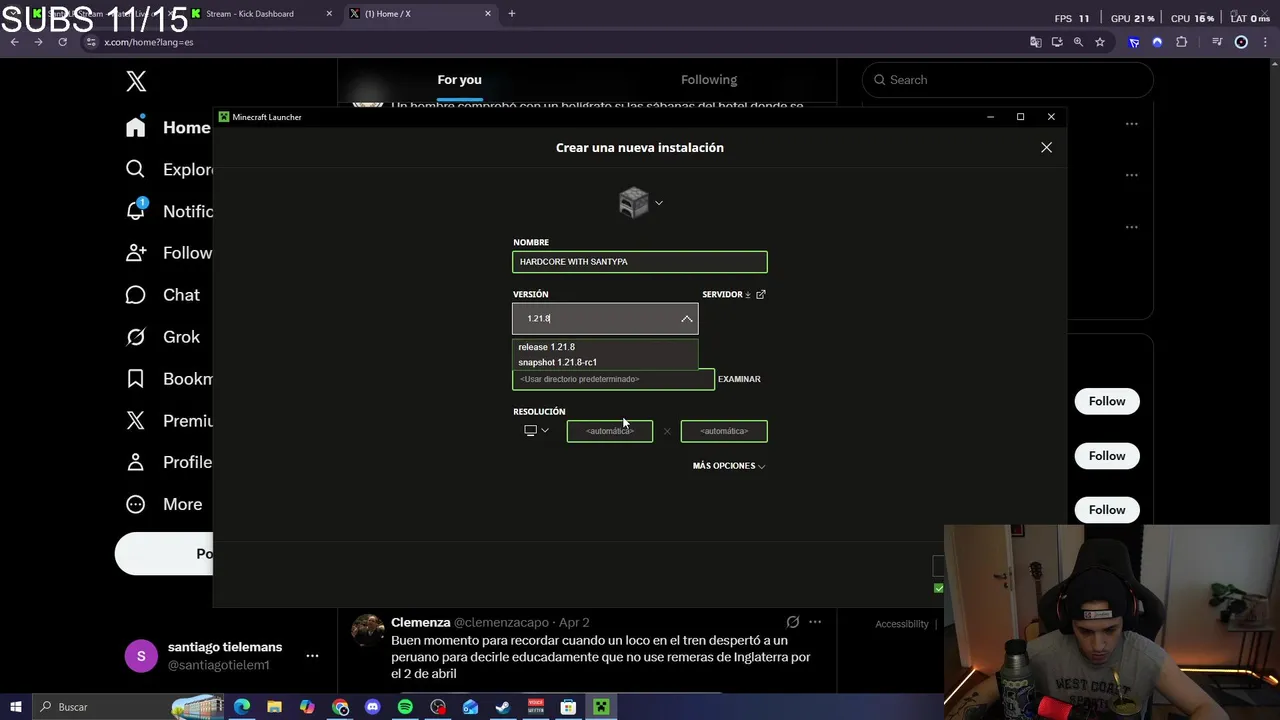The height and width of the screenshot is (720, 1280).
Task: Open the browser zoom magnifier icon
Action: click(1078, 42)
